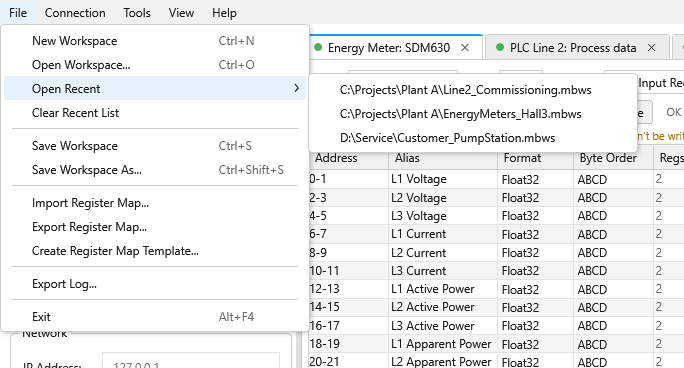Select Export Register Map...
This screenshot has height=368, width=684.
point(155,227)
